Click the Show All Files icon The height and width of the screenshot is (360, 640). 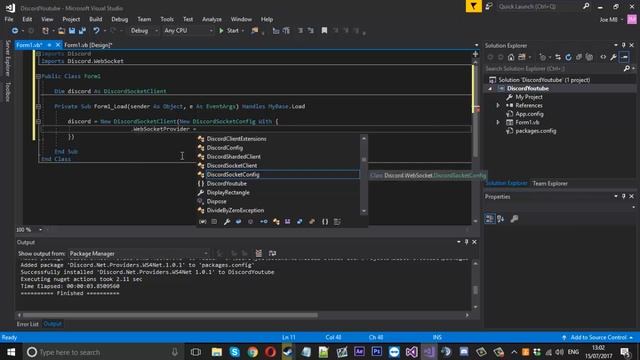coord(589,57)
